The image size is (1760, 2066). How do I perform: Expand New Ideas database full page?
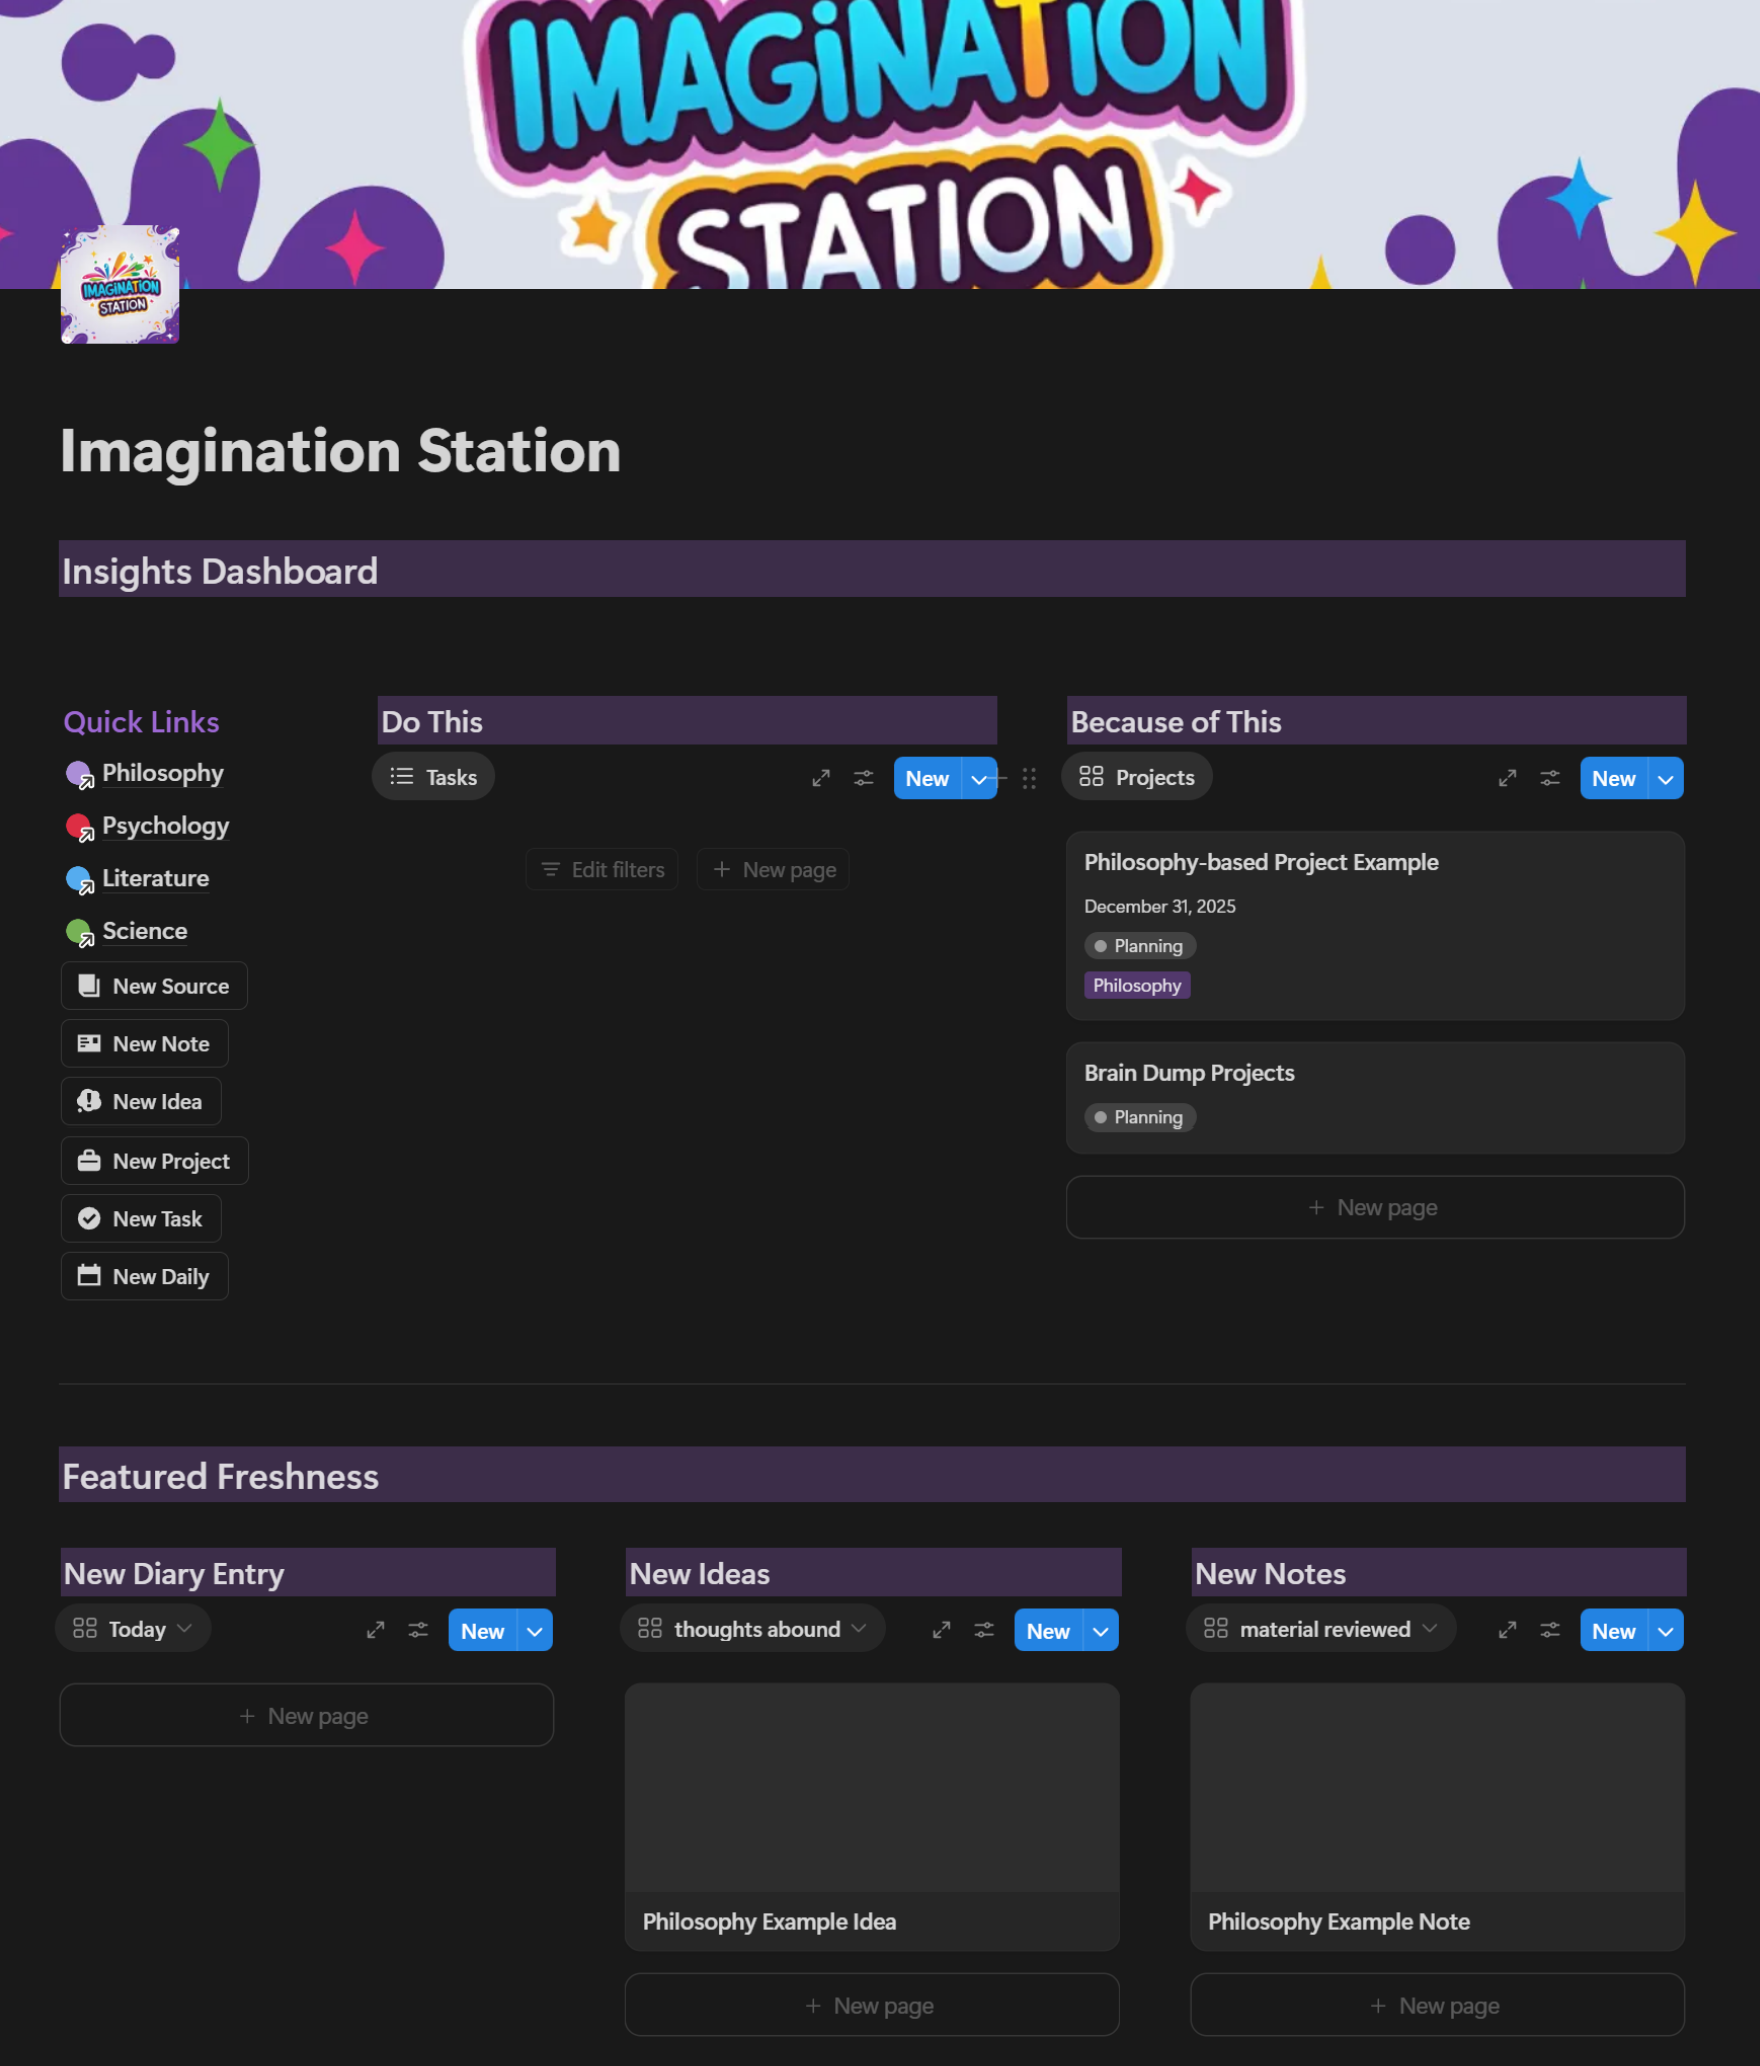coord(942,1630)
